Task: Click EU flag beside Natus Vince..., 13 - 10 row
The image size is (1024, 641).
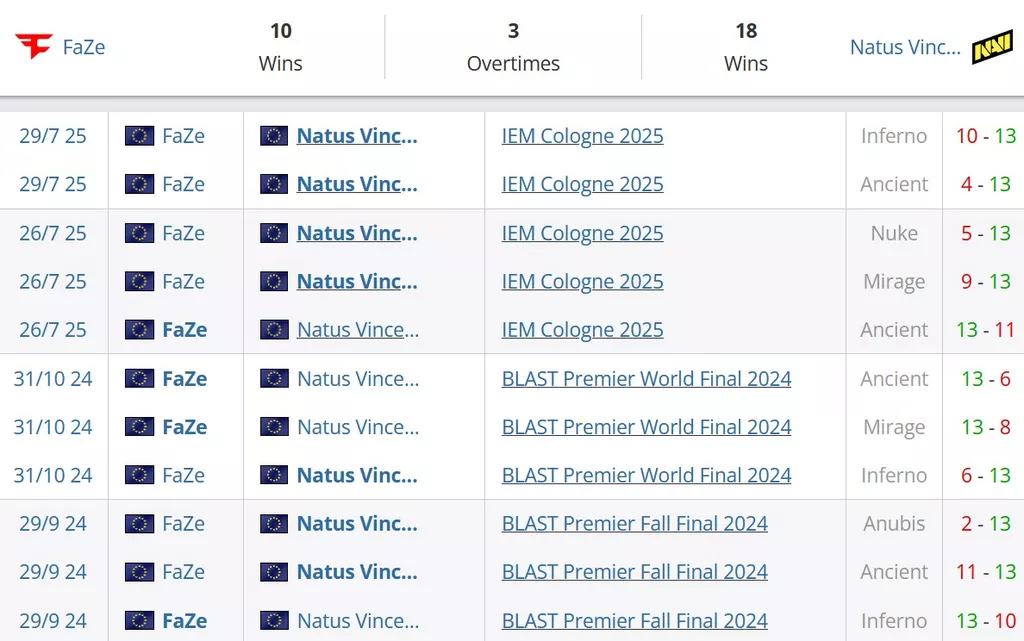Action: [274, 621]
